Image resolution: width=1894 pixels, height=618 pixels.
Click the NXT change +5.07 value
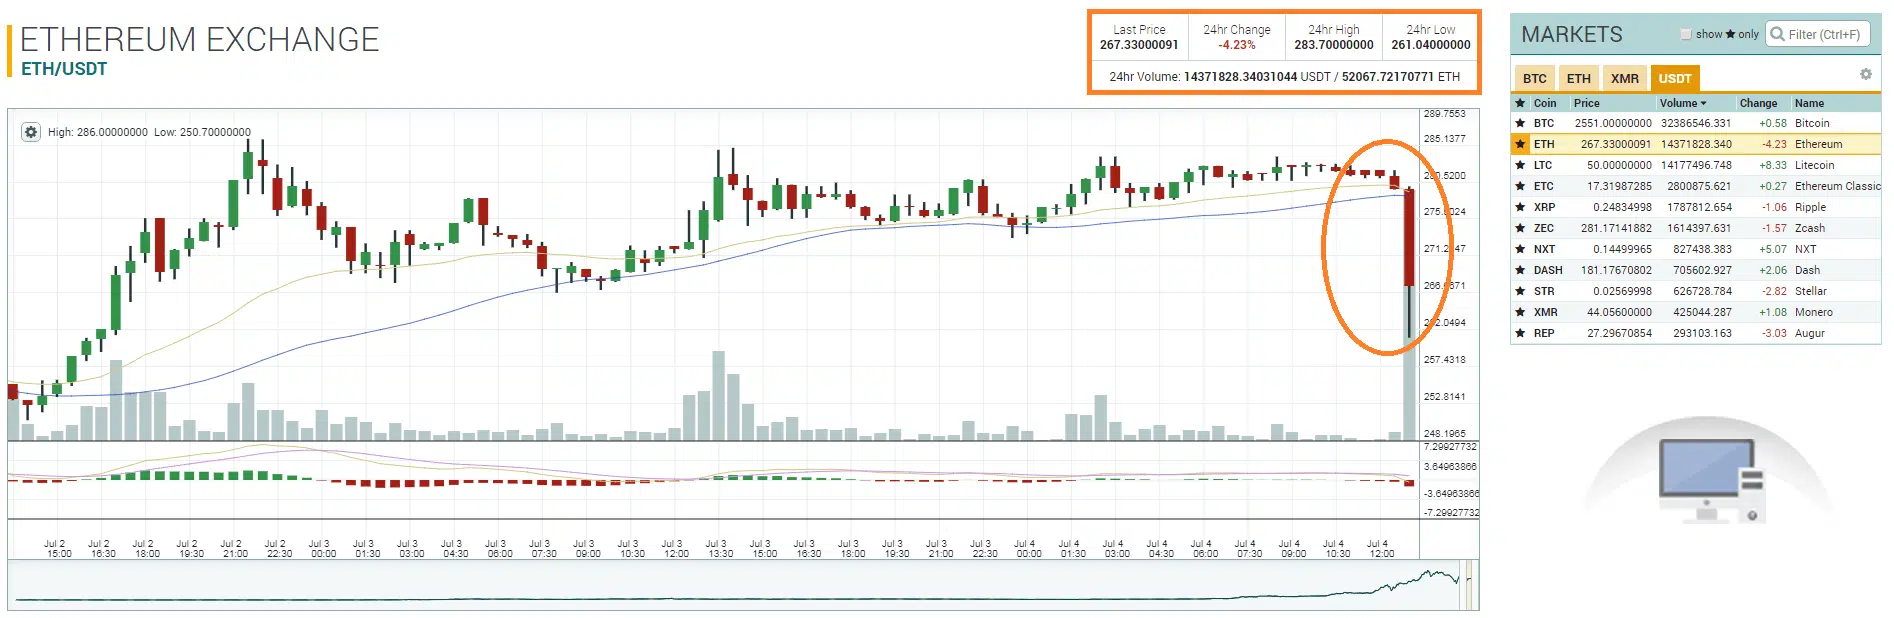point(1773,249)
